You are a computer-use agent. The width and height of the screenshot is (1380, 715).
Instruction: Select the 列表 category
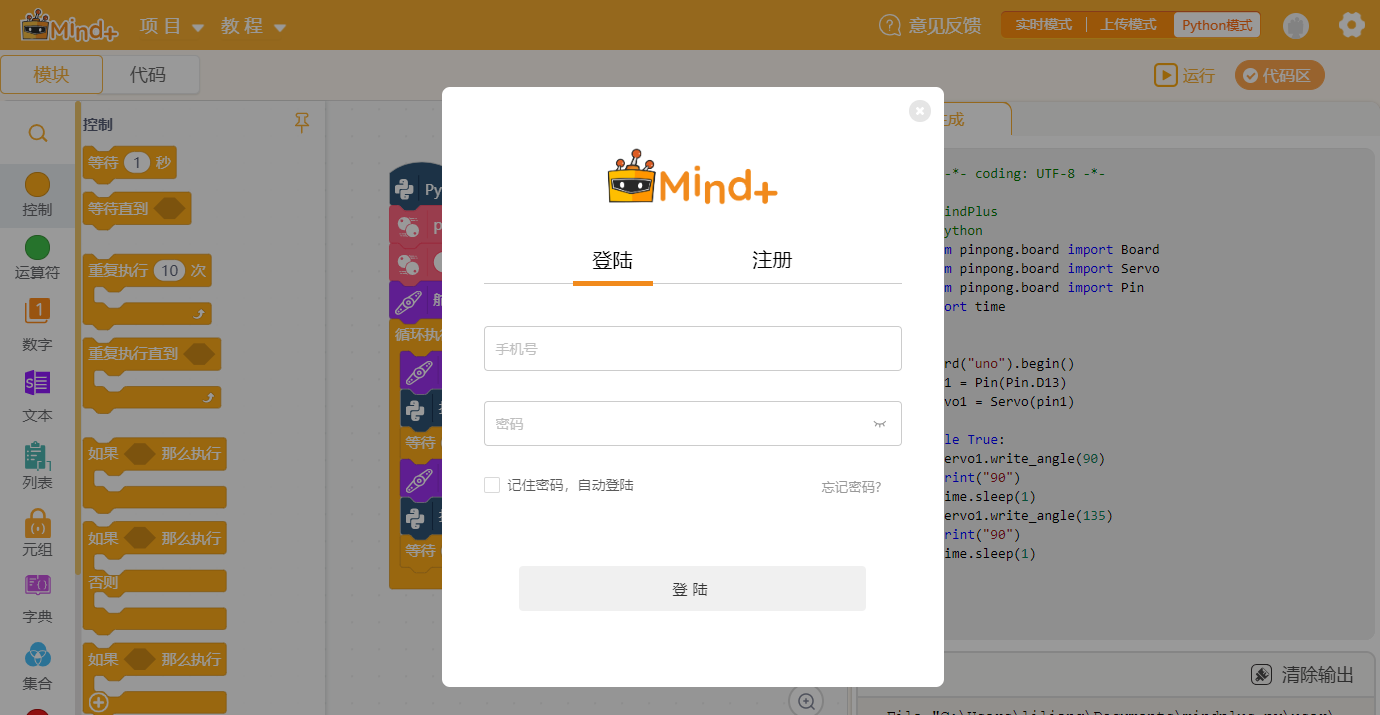(x=37, y=466)
